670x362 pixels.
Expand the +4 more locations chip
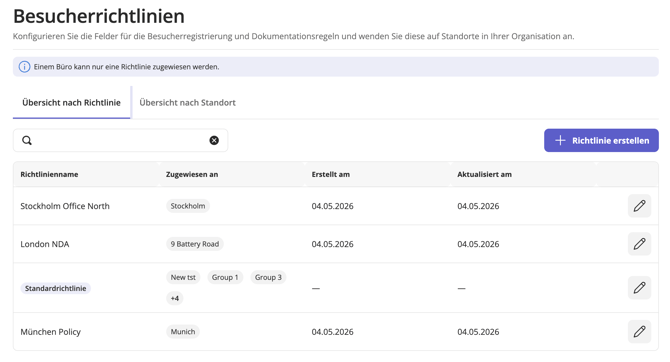coord(175,298)
